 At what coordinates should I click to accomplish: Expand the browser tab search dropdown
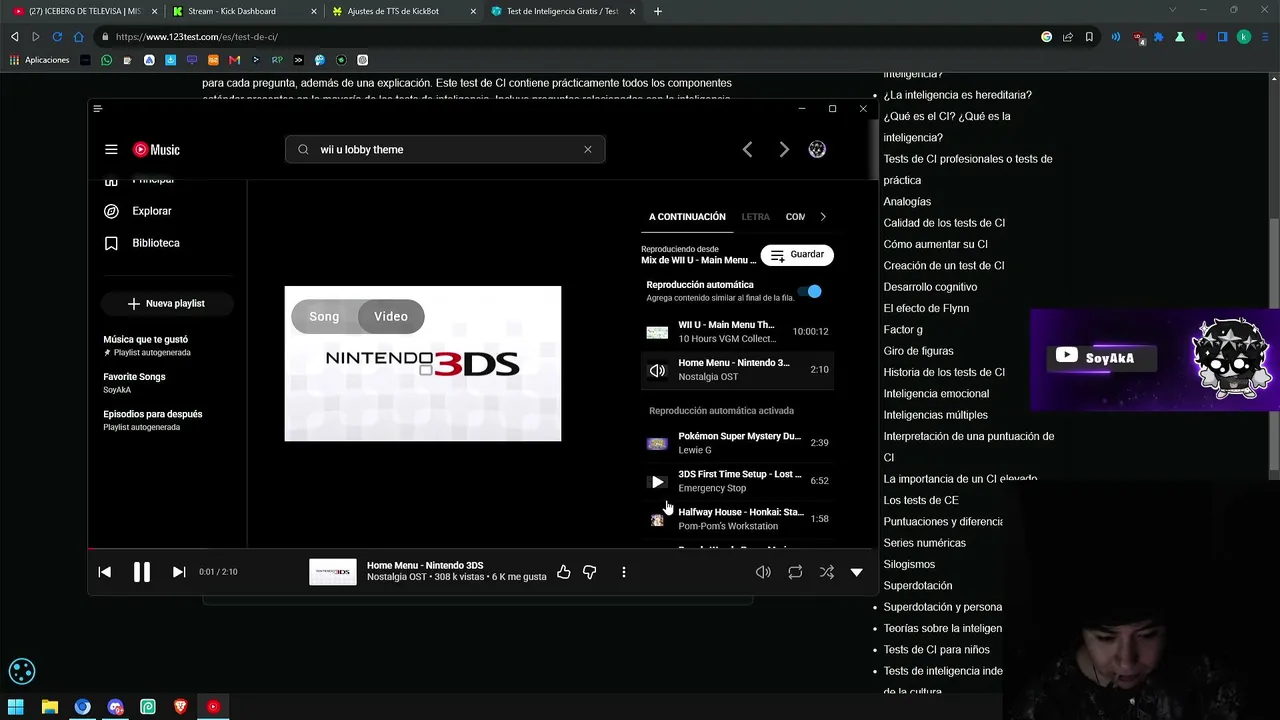tap(1173, 10)
